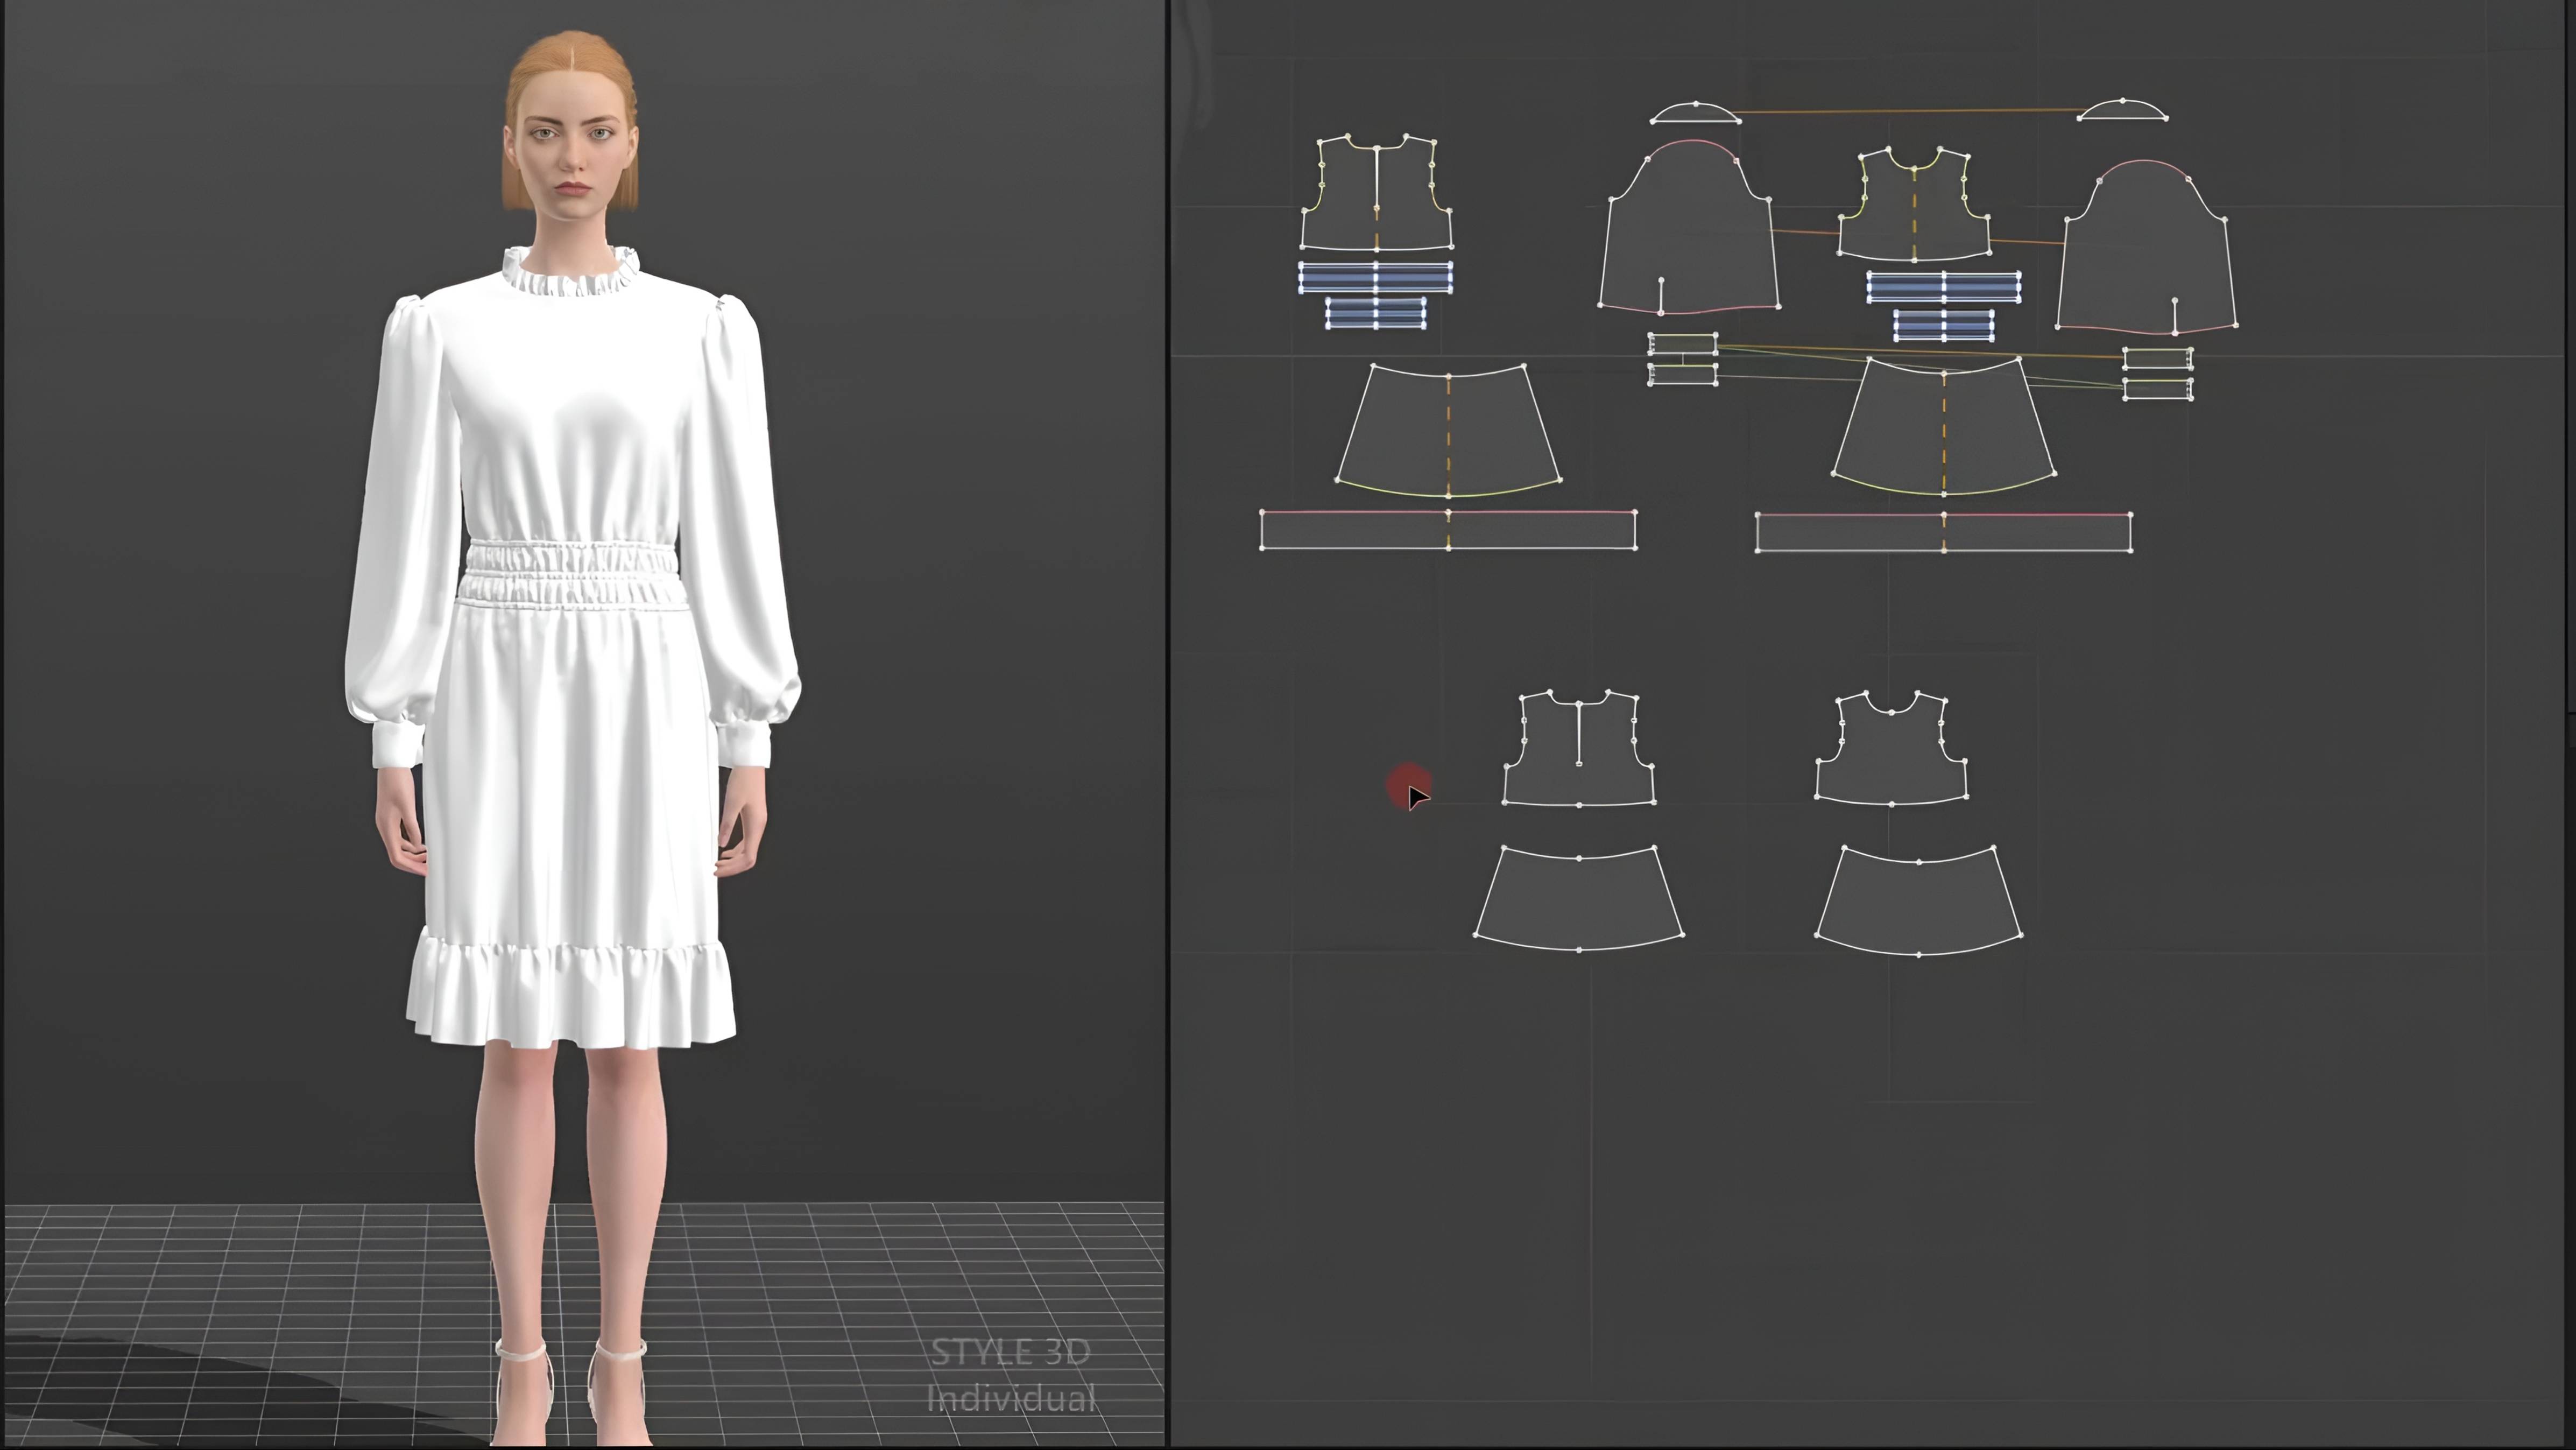Click the left sleeve cap arc piece at top
This screenshot has height=1450, width=2576.
tap(1695, 113)
